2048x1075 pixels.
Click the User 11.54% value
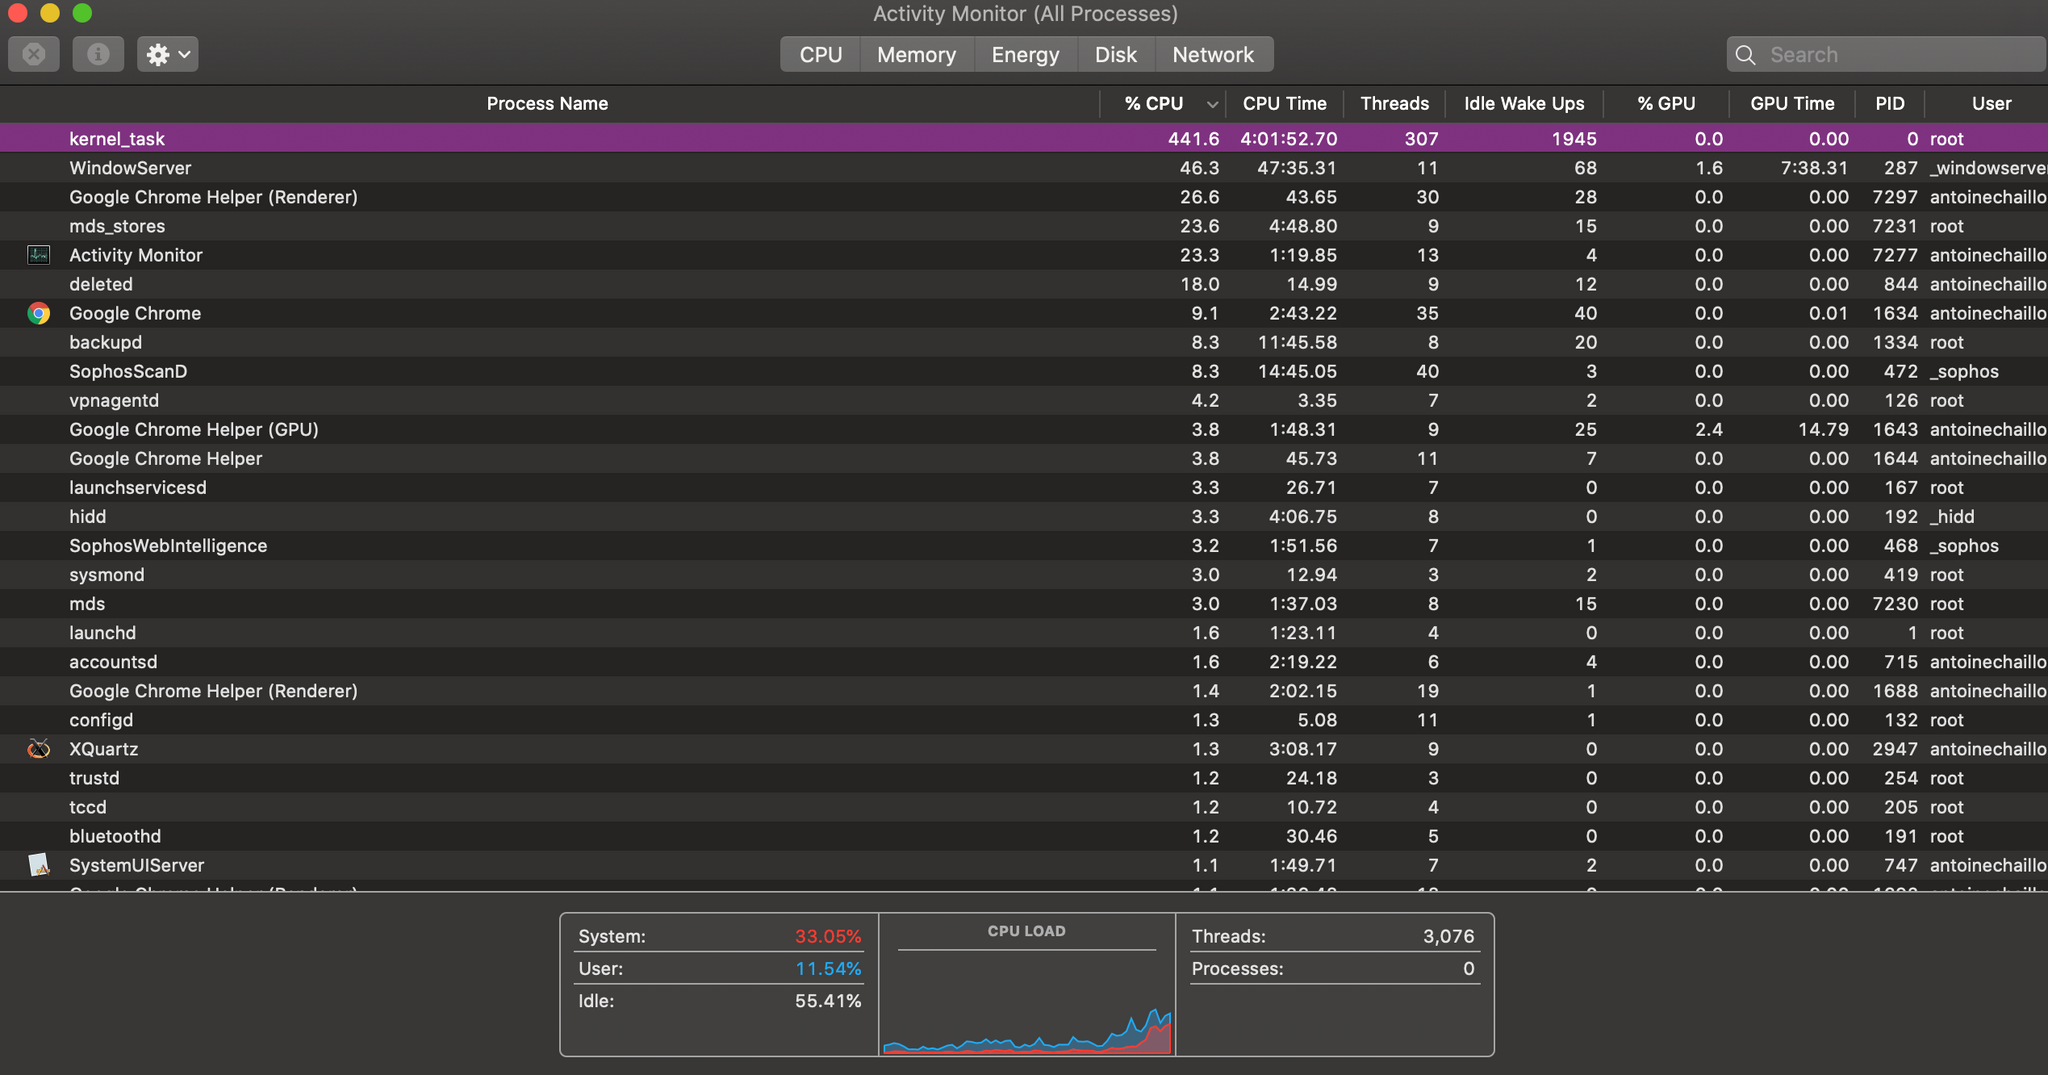[828, 969]
